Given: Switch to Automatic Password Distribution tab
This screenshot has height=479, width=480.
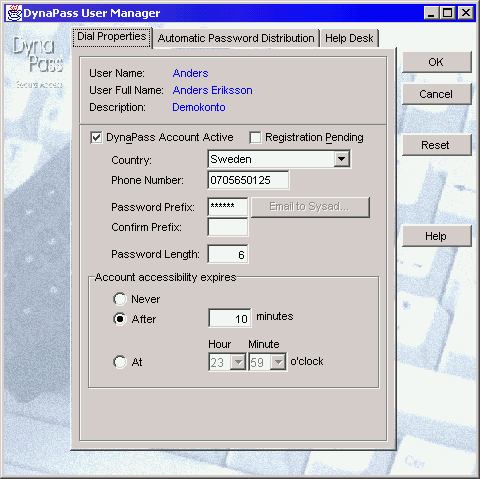Looking at the screenshot, I should click(236, 38).
